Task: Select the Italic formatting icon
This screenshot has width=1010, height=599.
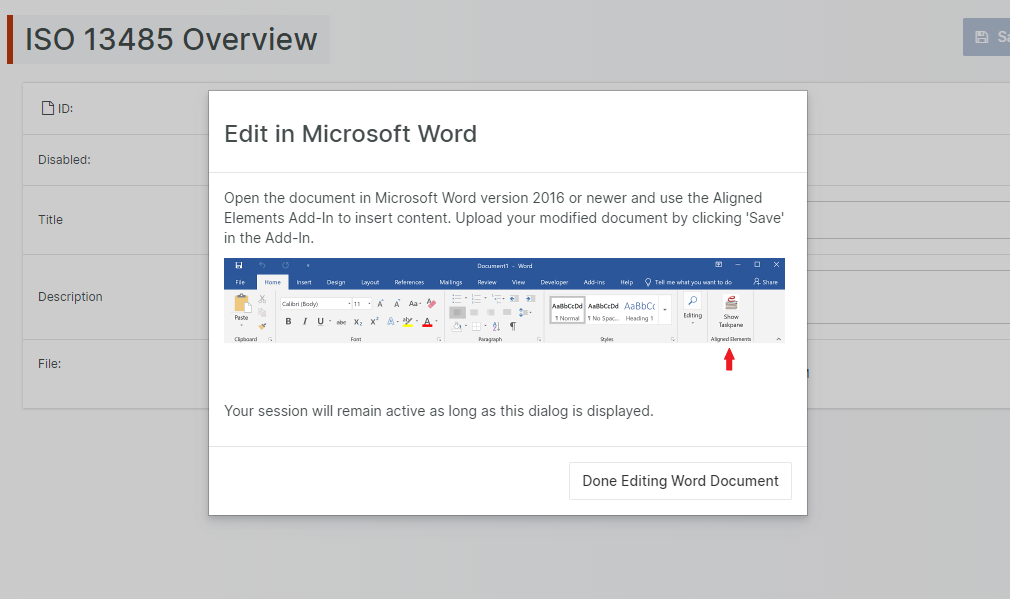Action: 304,322
